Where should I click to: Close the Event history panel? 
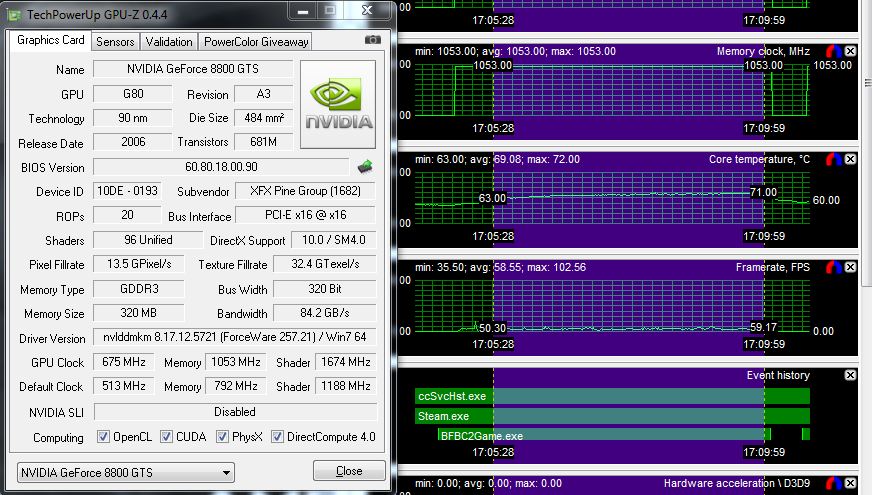point(850,375)
